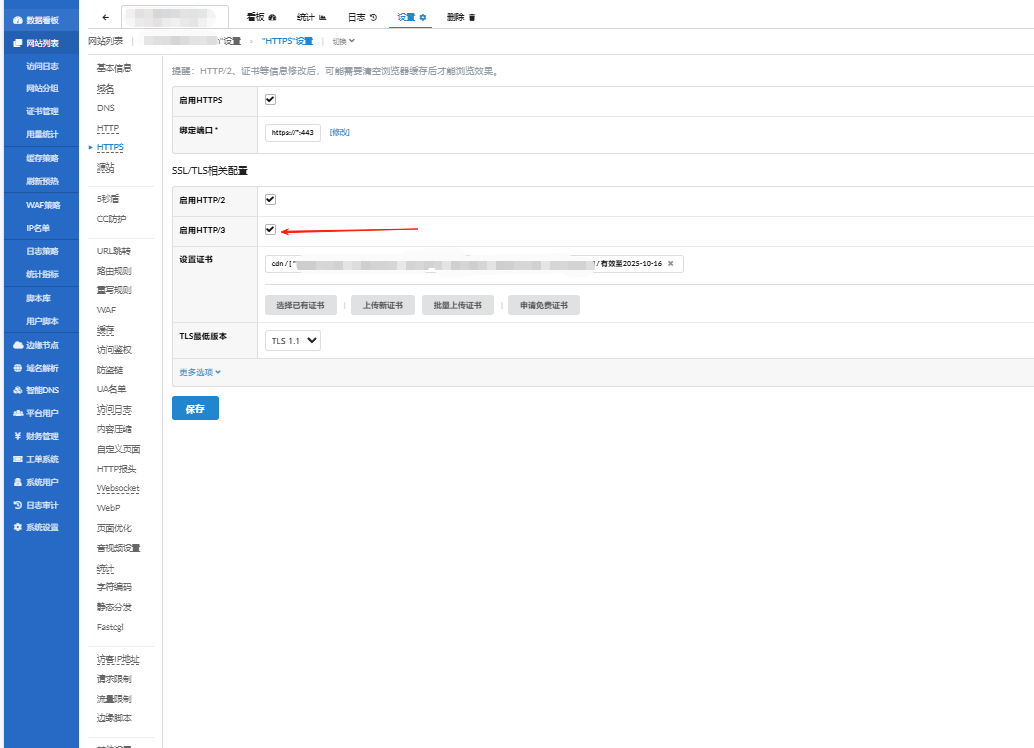Select 财务管理 in the sidebar

pos(38,435)
